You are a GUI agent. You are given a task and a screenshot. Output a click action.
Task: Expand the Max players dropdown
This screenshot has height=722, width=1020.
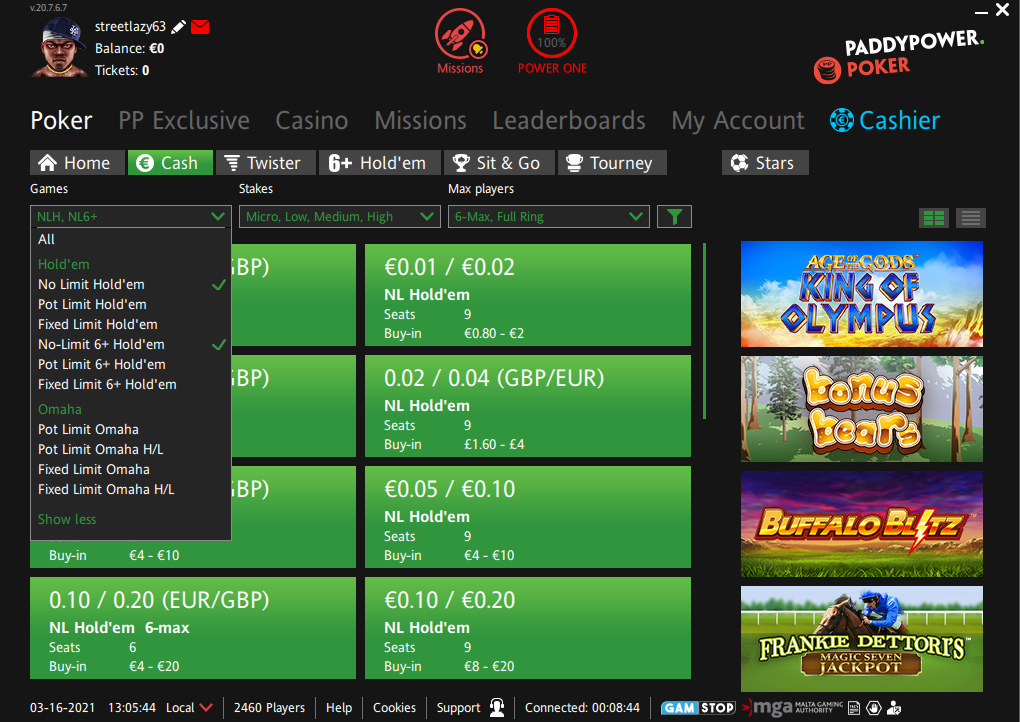pyautogui.click(x=548, y=216)
